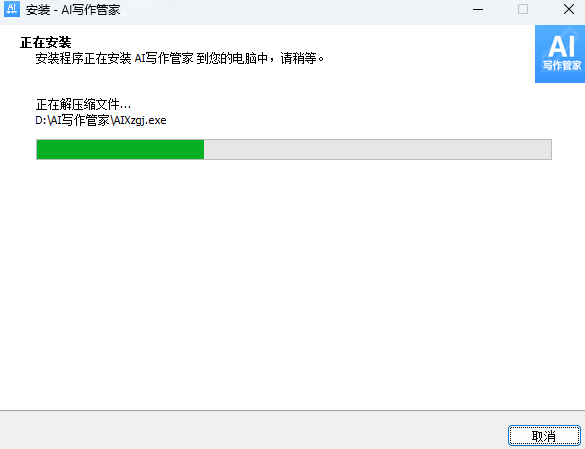The image size is (585, 449).
Task: Click the large AI letters in the logo
Action: [561, 46]
